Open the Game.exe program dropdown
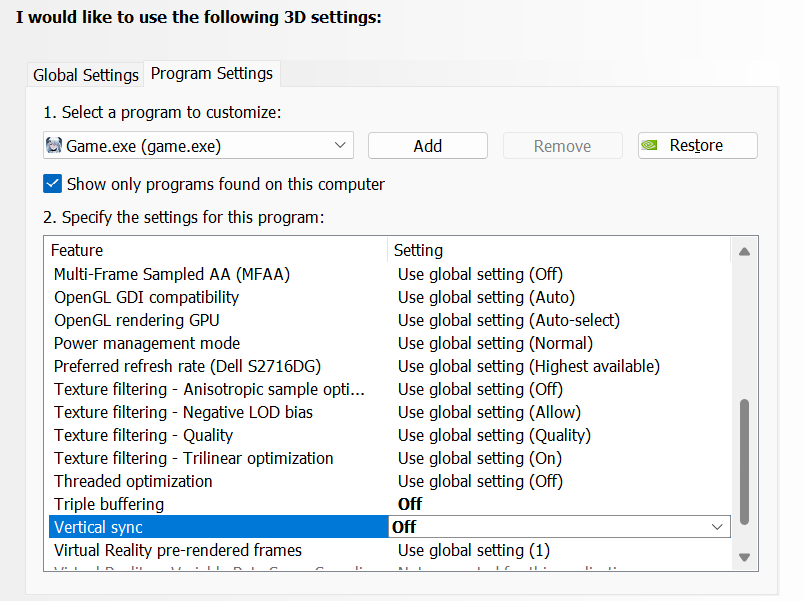 point(198,146)
